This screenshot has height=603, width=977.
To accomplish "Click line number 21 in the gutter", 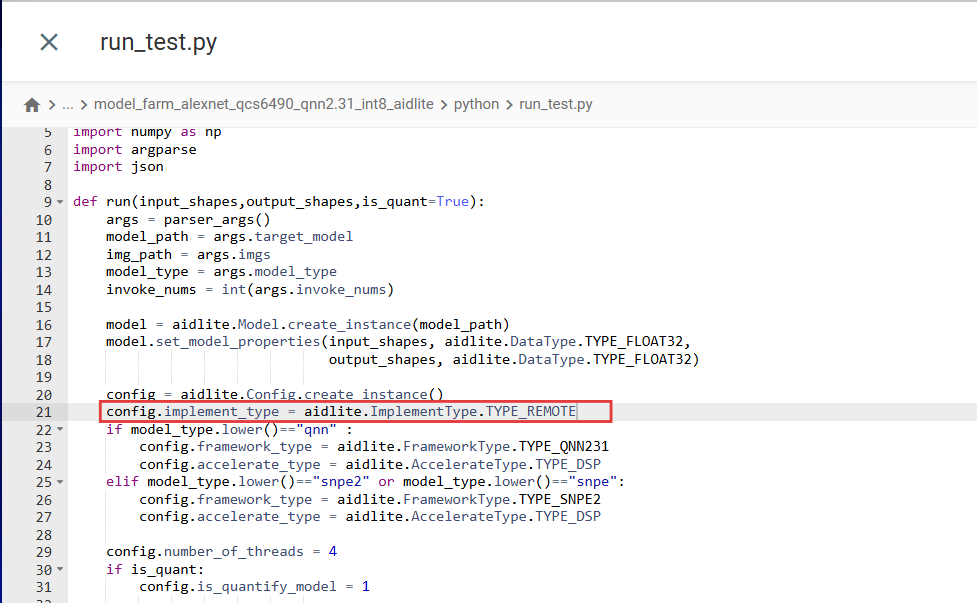I will click(x=44, y=412).
